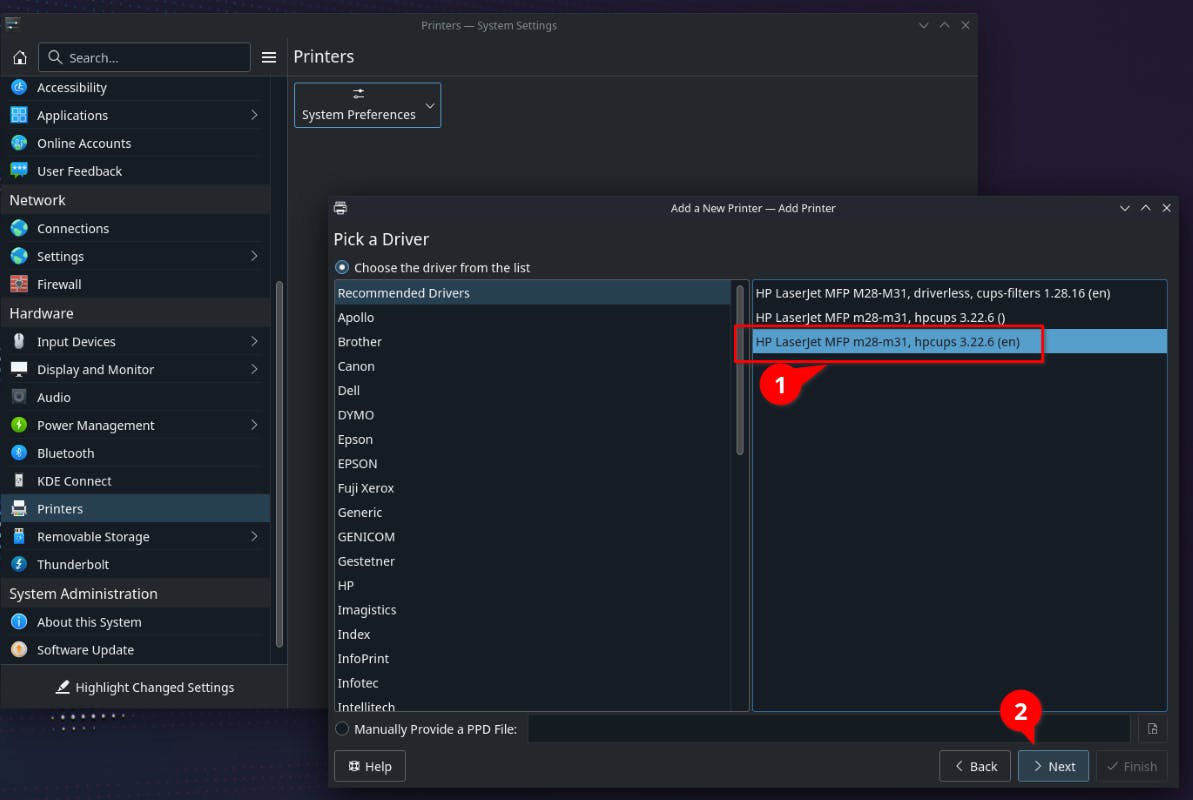Screen dimensions: 1193x800
Task: Open the System Preferences dropdown
Action: coord(367,105)
